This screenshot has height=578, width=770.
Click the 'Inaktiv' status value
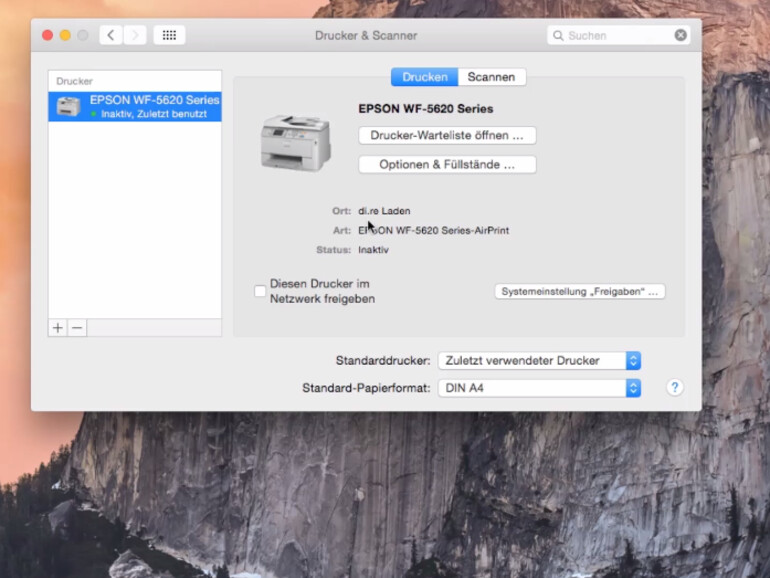click(x=373, y=250)
